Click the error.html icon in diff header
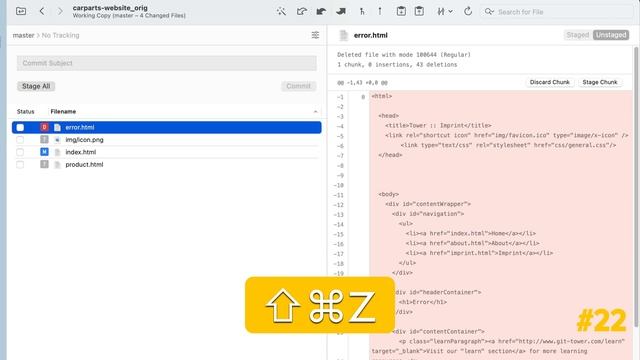Viewport: 640px width, 360px height. [343, 35]
